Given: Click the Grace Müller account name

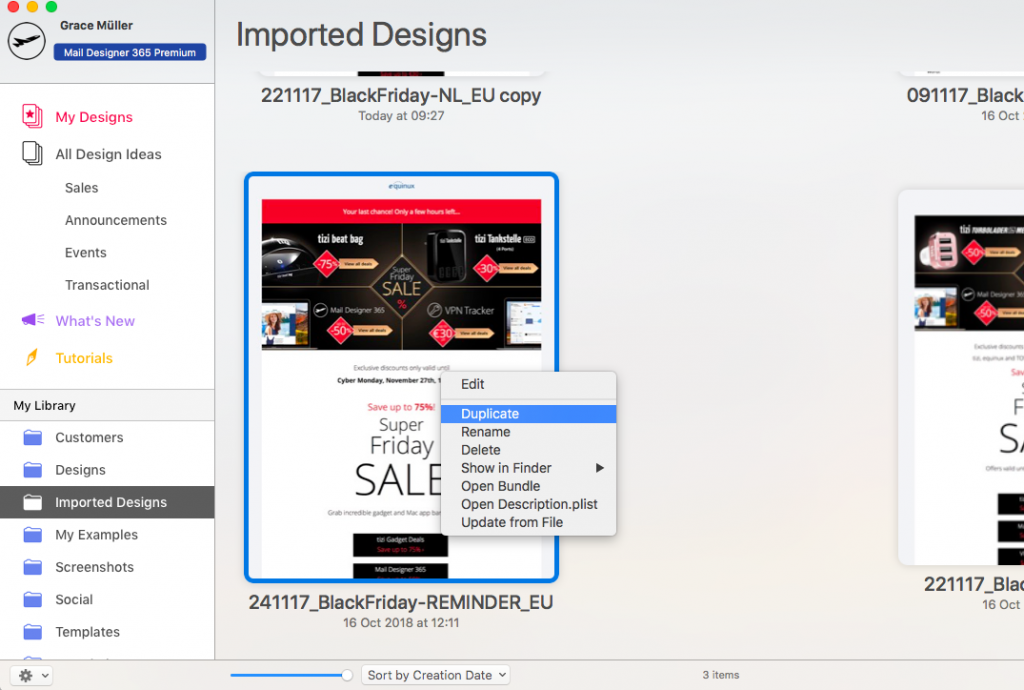Looking at the screenshot, I should pyautogui.click(x=97, y=25).
